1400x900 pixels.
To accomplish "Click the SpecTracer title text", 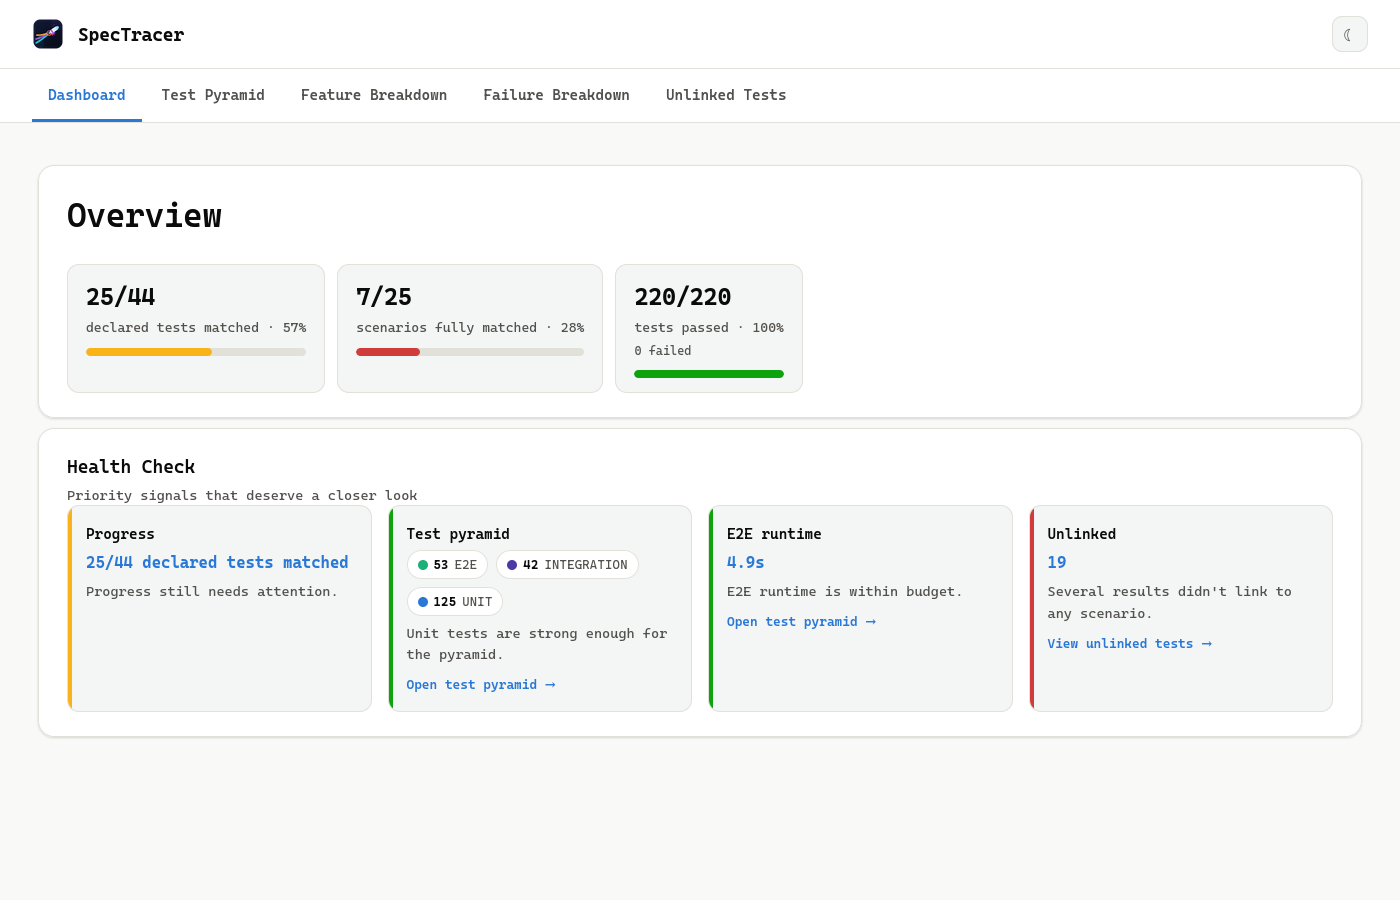I will point(131,35).
